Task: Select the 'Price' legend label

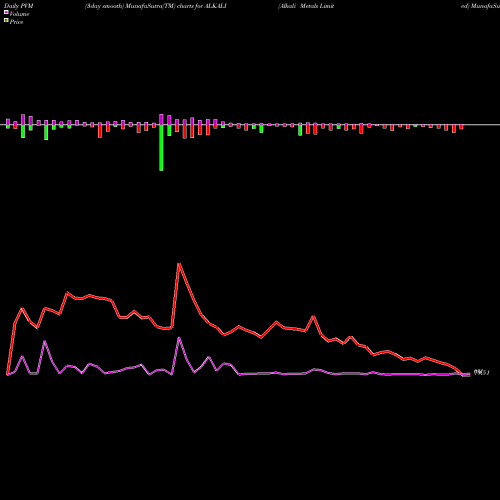Action: click(x=16, y=22)
